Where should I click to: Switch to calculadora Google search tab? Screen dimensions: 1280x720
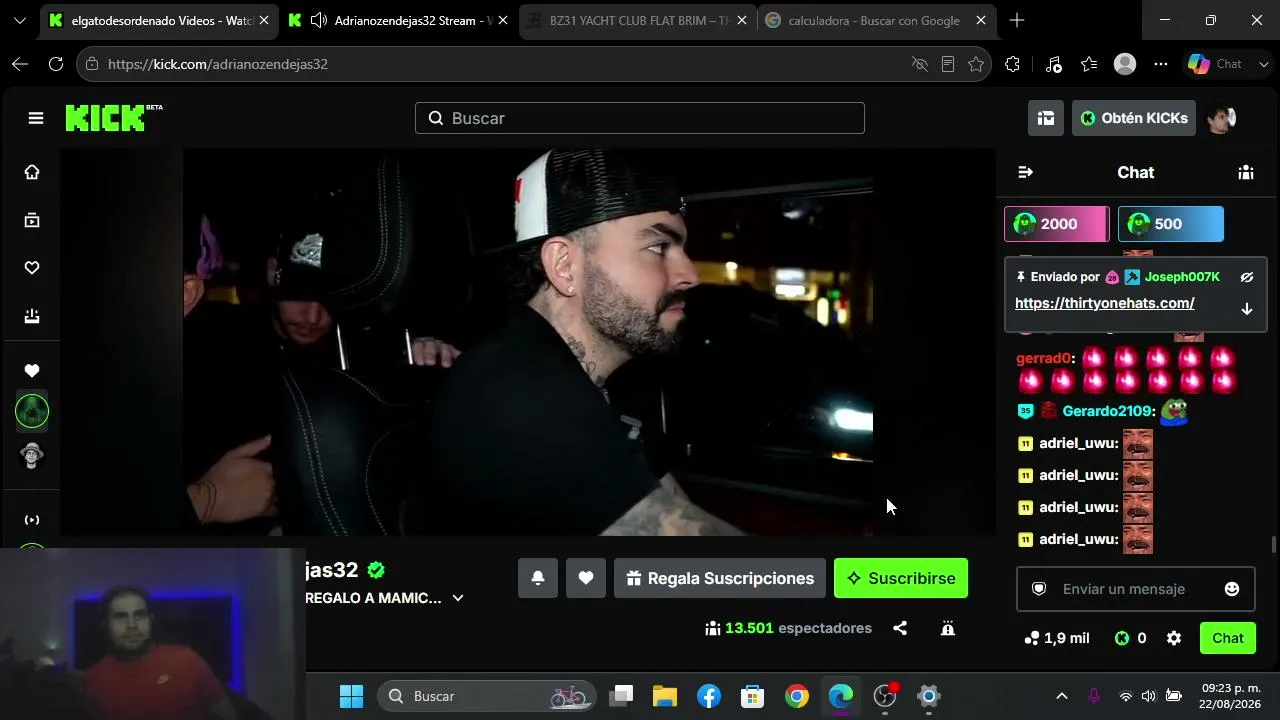pyautogui.click(x=876, y=20)
